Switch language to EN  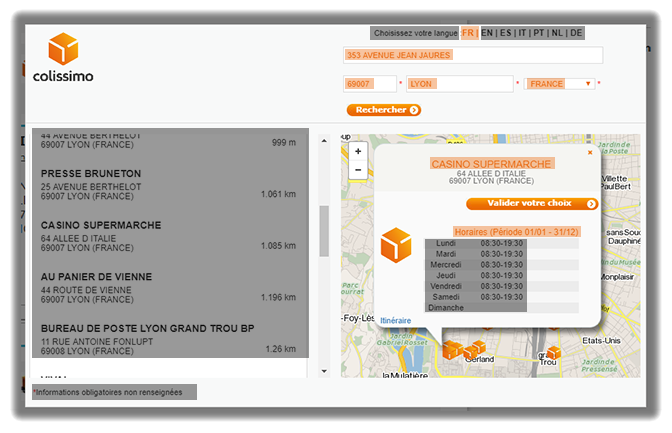(487, 33)
